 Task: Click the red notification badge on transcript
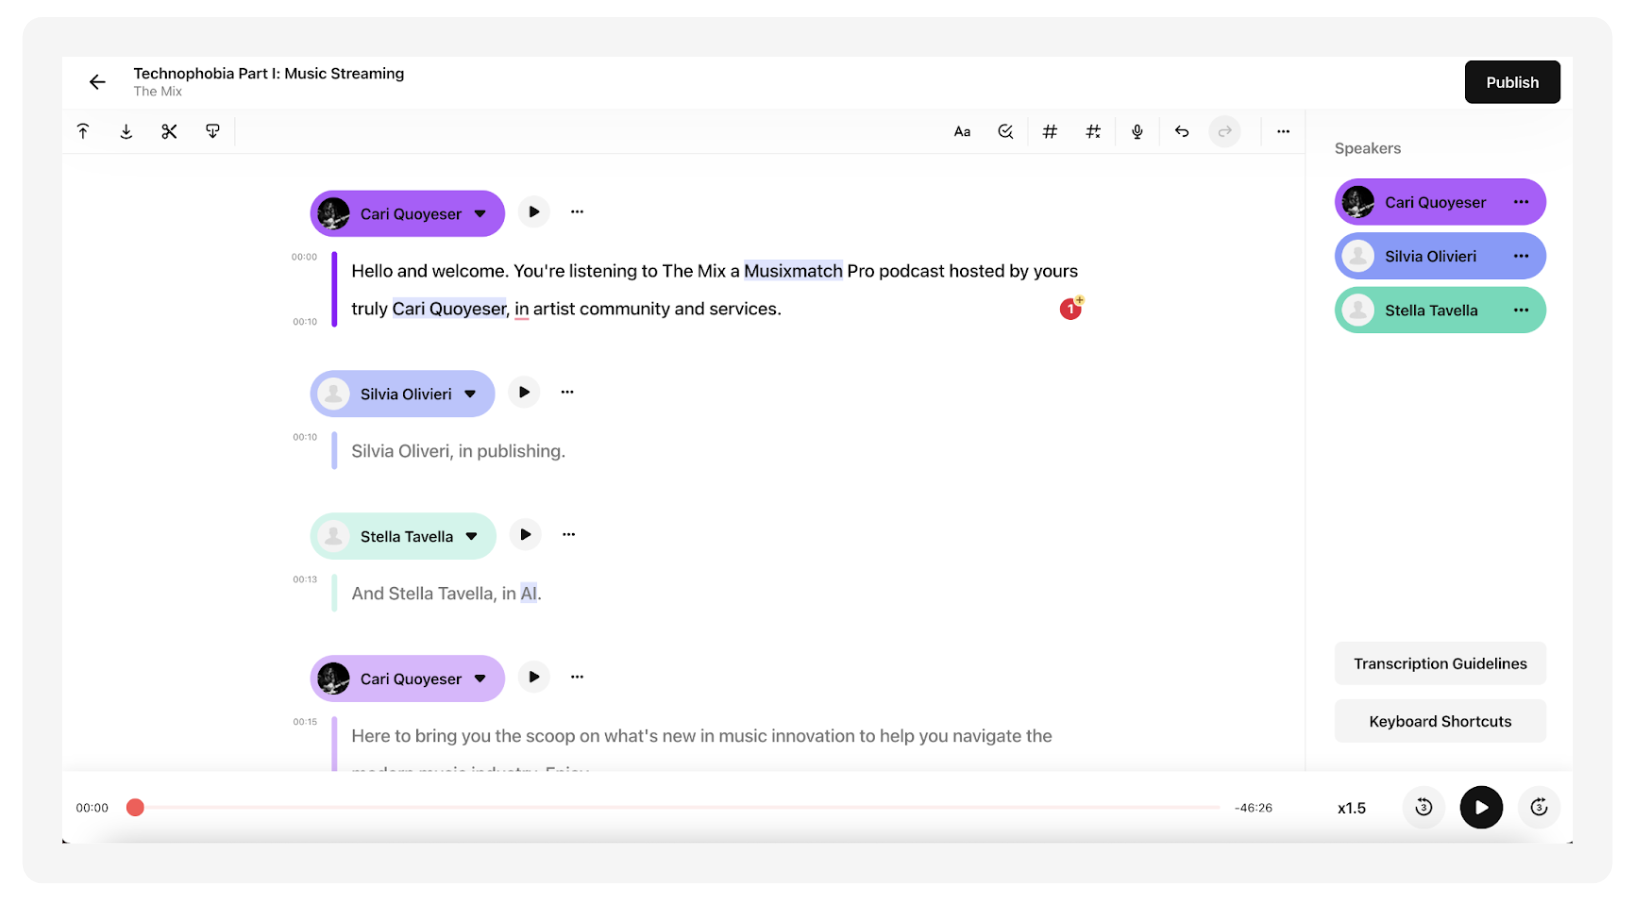[x=1070, y=309]
